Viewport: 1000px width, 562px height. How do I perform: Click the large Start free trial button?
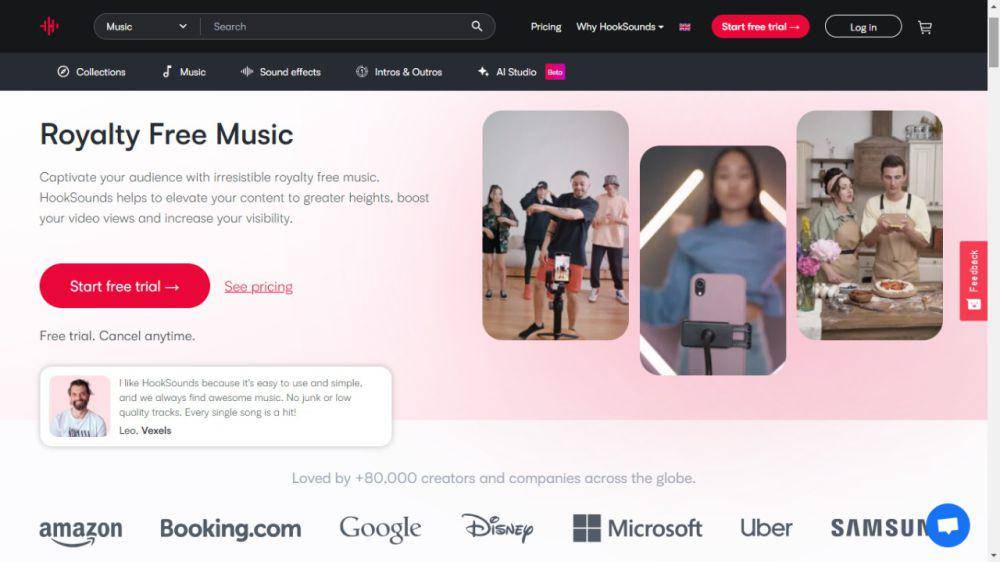[124, 286]
